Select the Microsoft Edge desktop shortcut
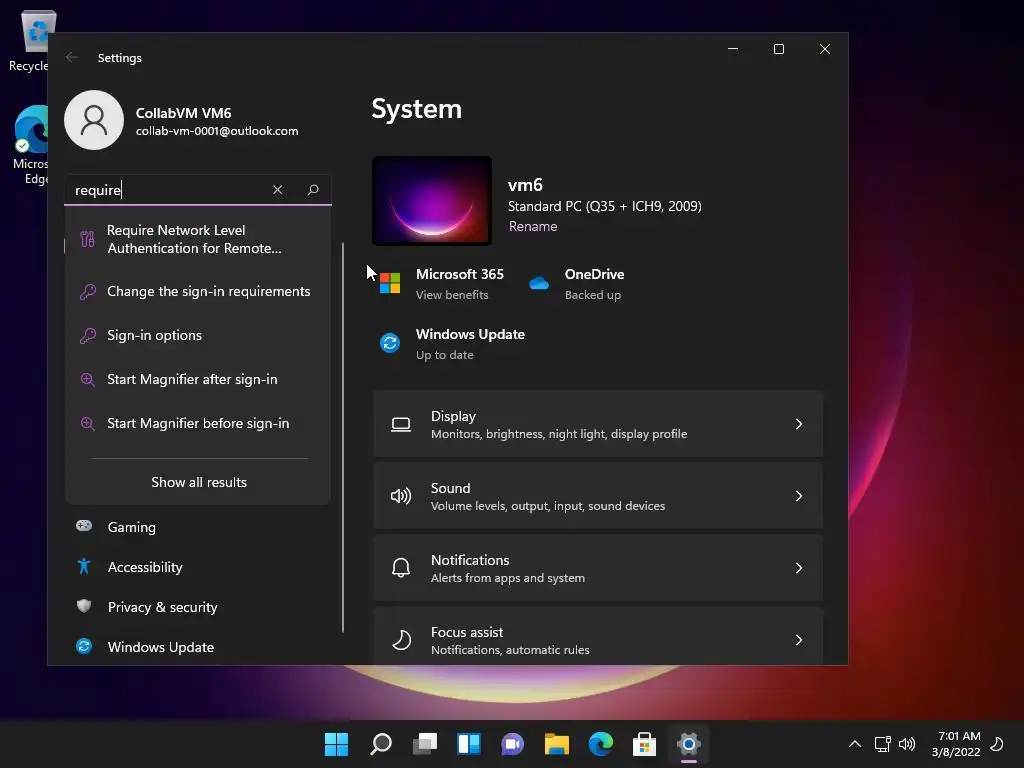The image size is (1024, 768). 31,145
